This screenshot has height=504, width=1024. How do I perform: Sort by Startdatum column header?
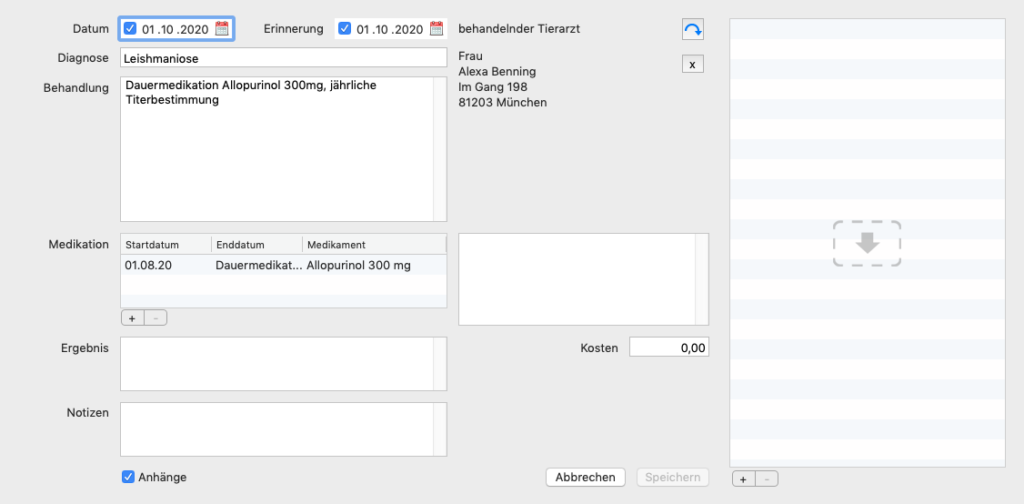tap(166, 245)
